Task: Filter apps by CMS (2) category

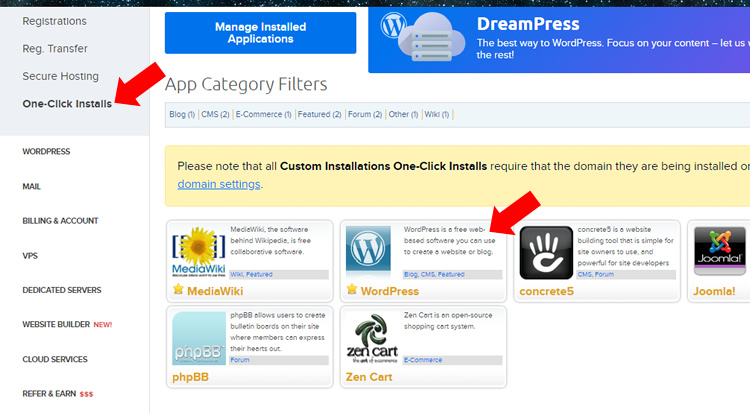Action: pos(215,114)
